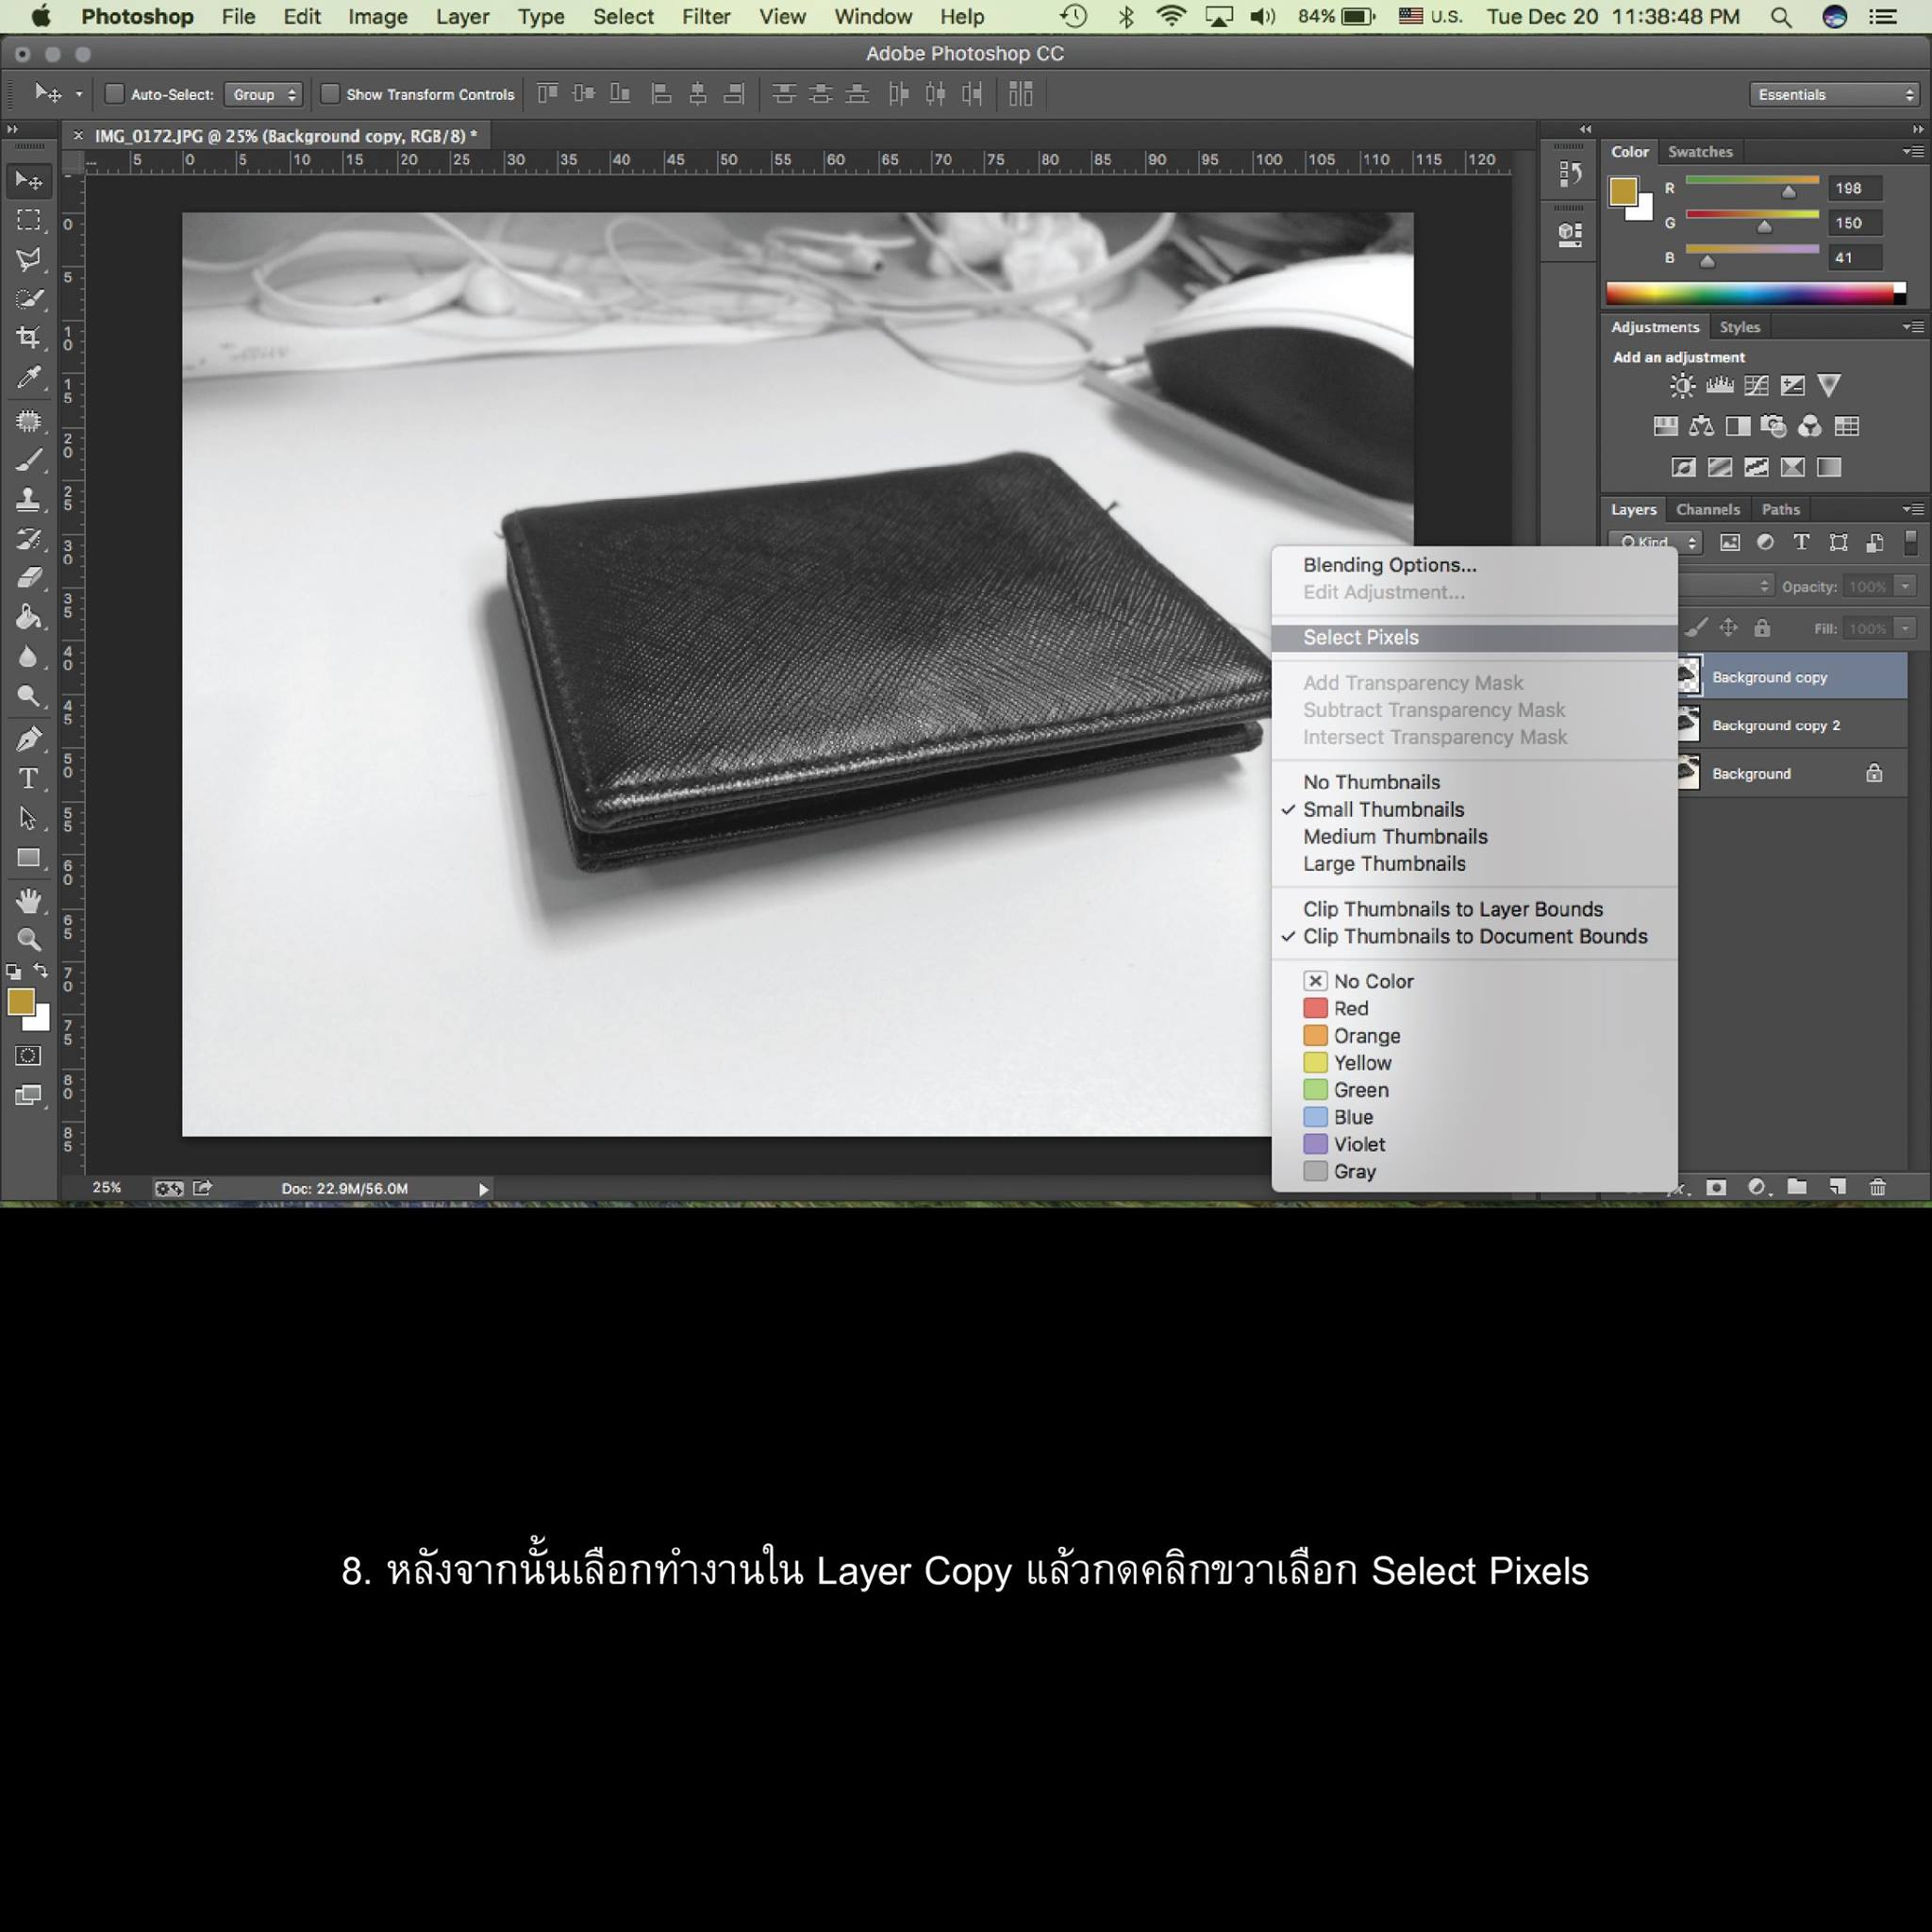Add a Levels adjustment

tap(1720, 386)
